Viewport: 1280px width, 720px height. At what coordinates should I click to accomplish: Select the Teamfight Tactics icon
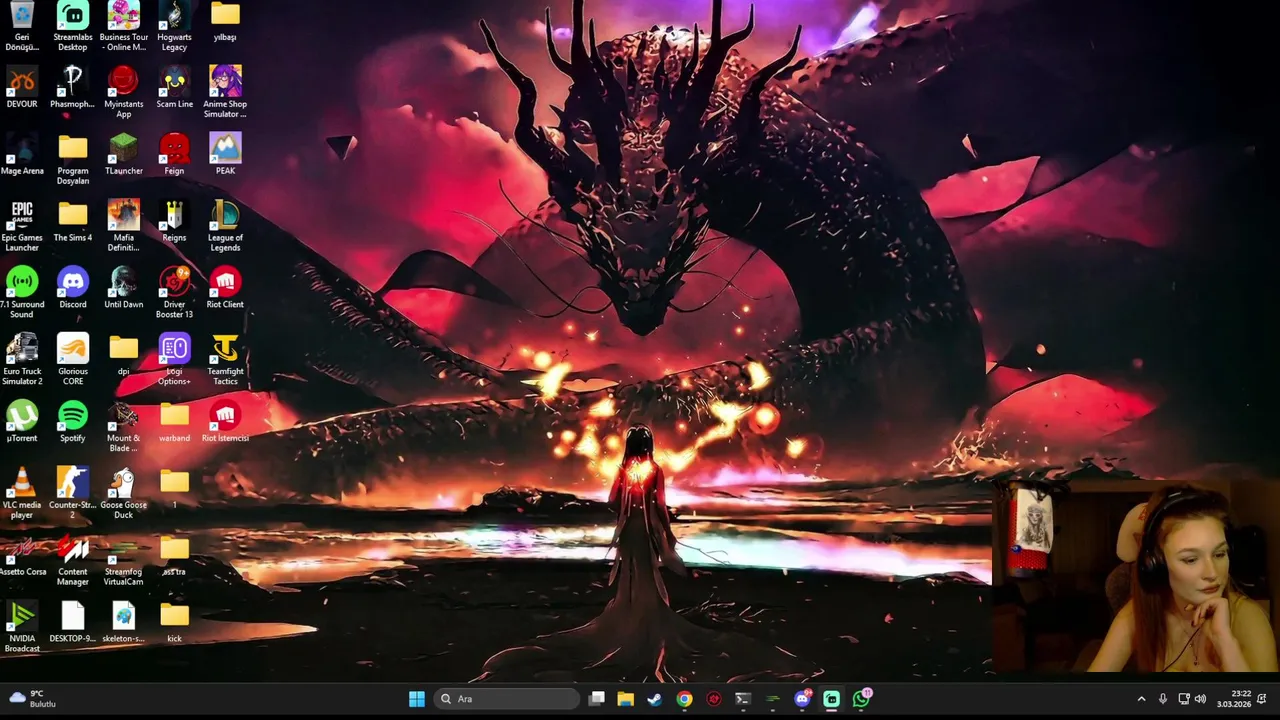(225, 360)
